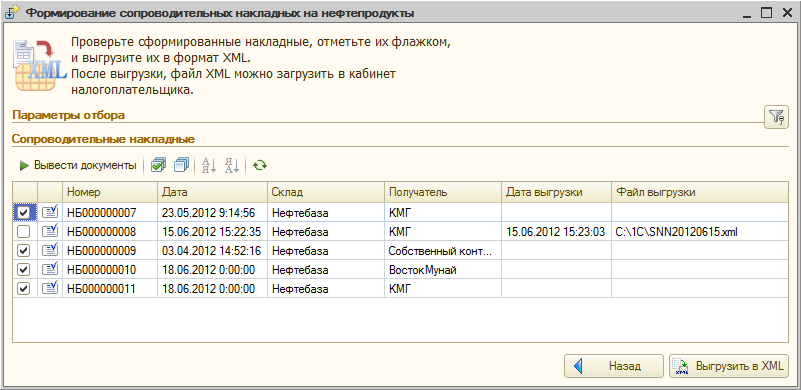Click the Назад button
The height and width of the screenshot is (390, 801).
click(614, 366)
